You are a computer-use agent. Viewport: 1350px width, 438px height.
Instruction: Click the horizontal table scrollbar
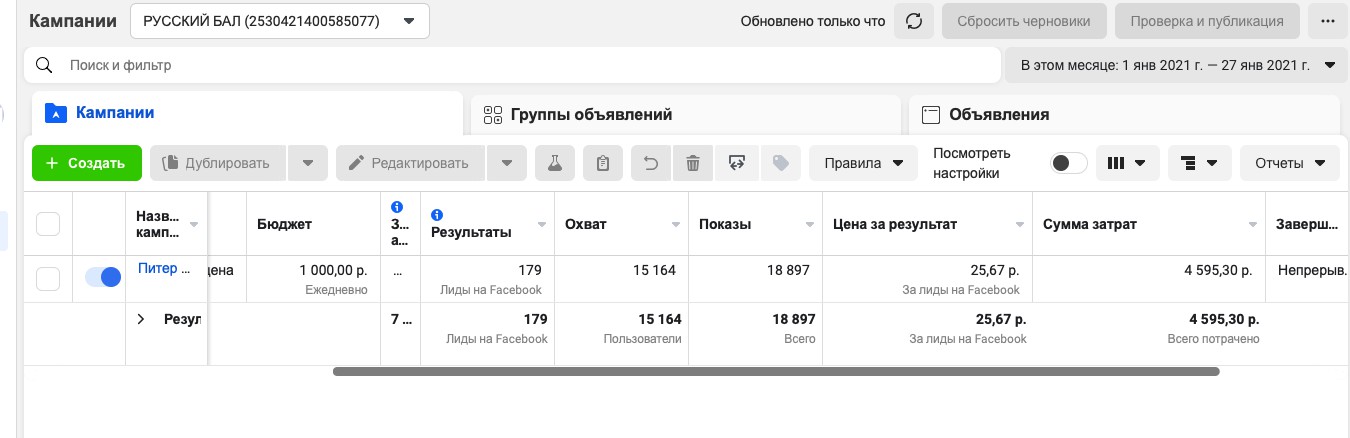click(x=775, y=371)
